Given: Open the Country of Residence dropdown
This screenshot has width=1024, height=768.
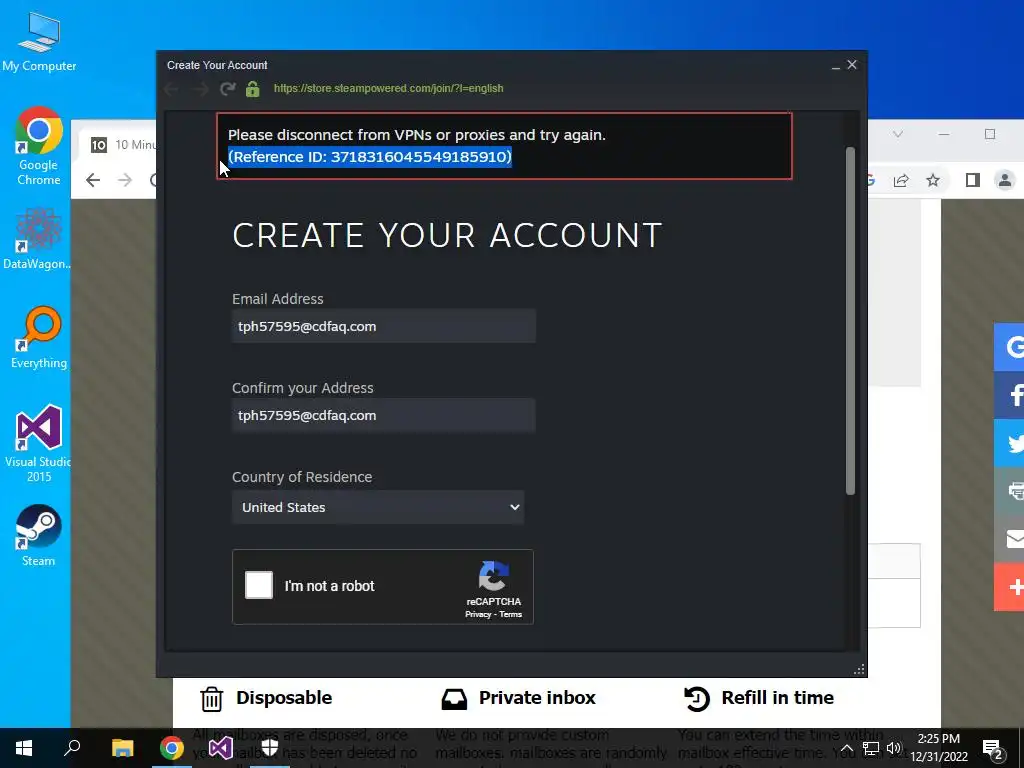Looking at the screenshot, I should tap(378, 507).
